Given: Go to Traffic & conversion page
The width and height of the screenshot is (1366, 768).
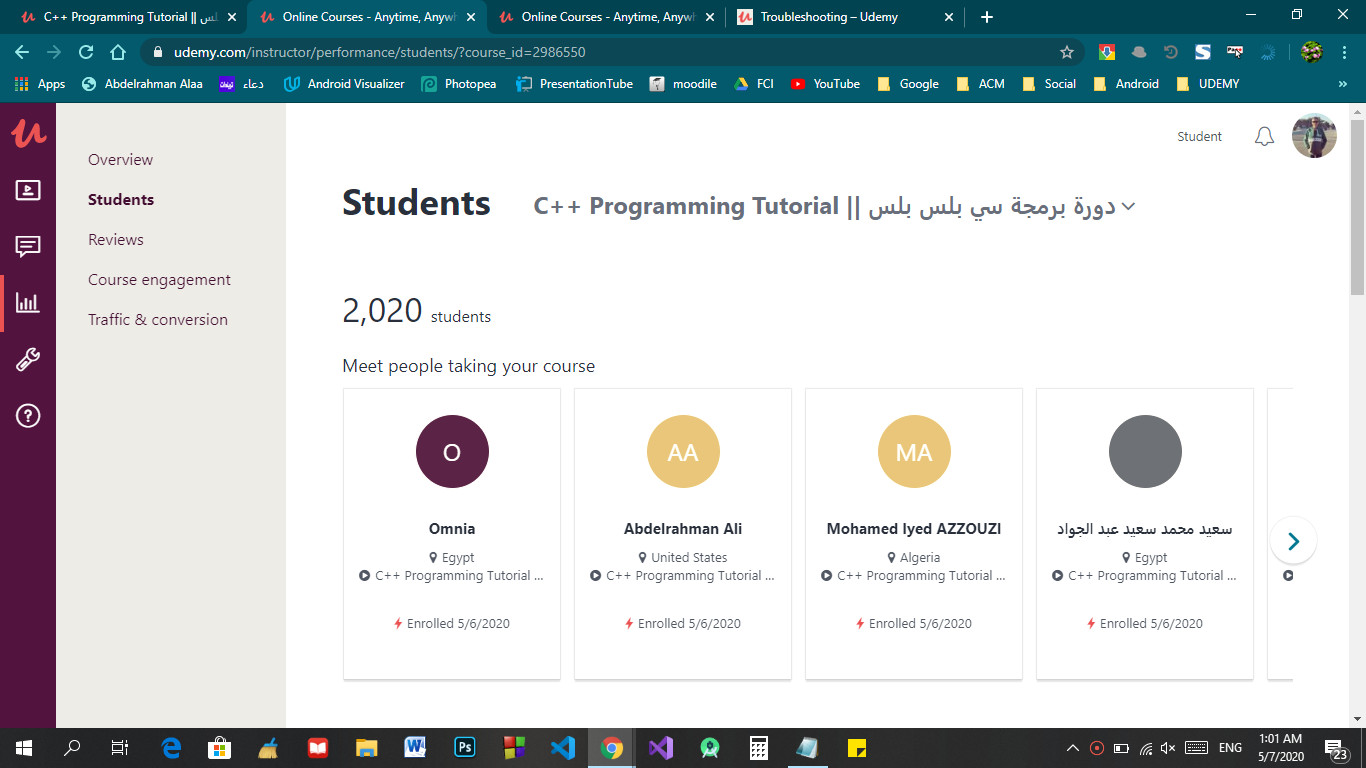Looking at the screenshot, I should [x=156, y=319].
